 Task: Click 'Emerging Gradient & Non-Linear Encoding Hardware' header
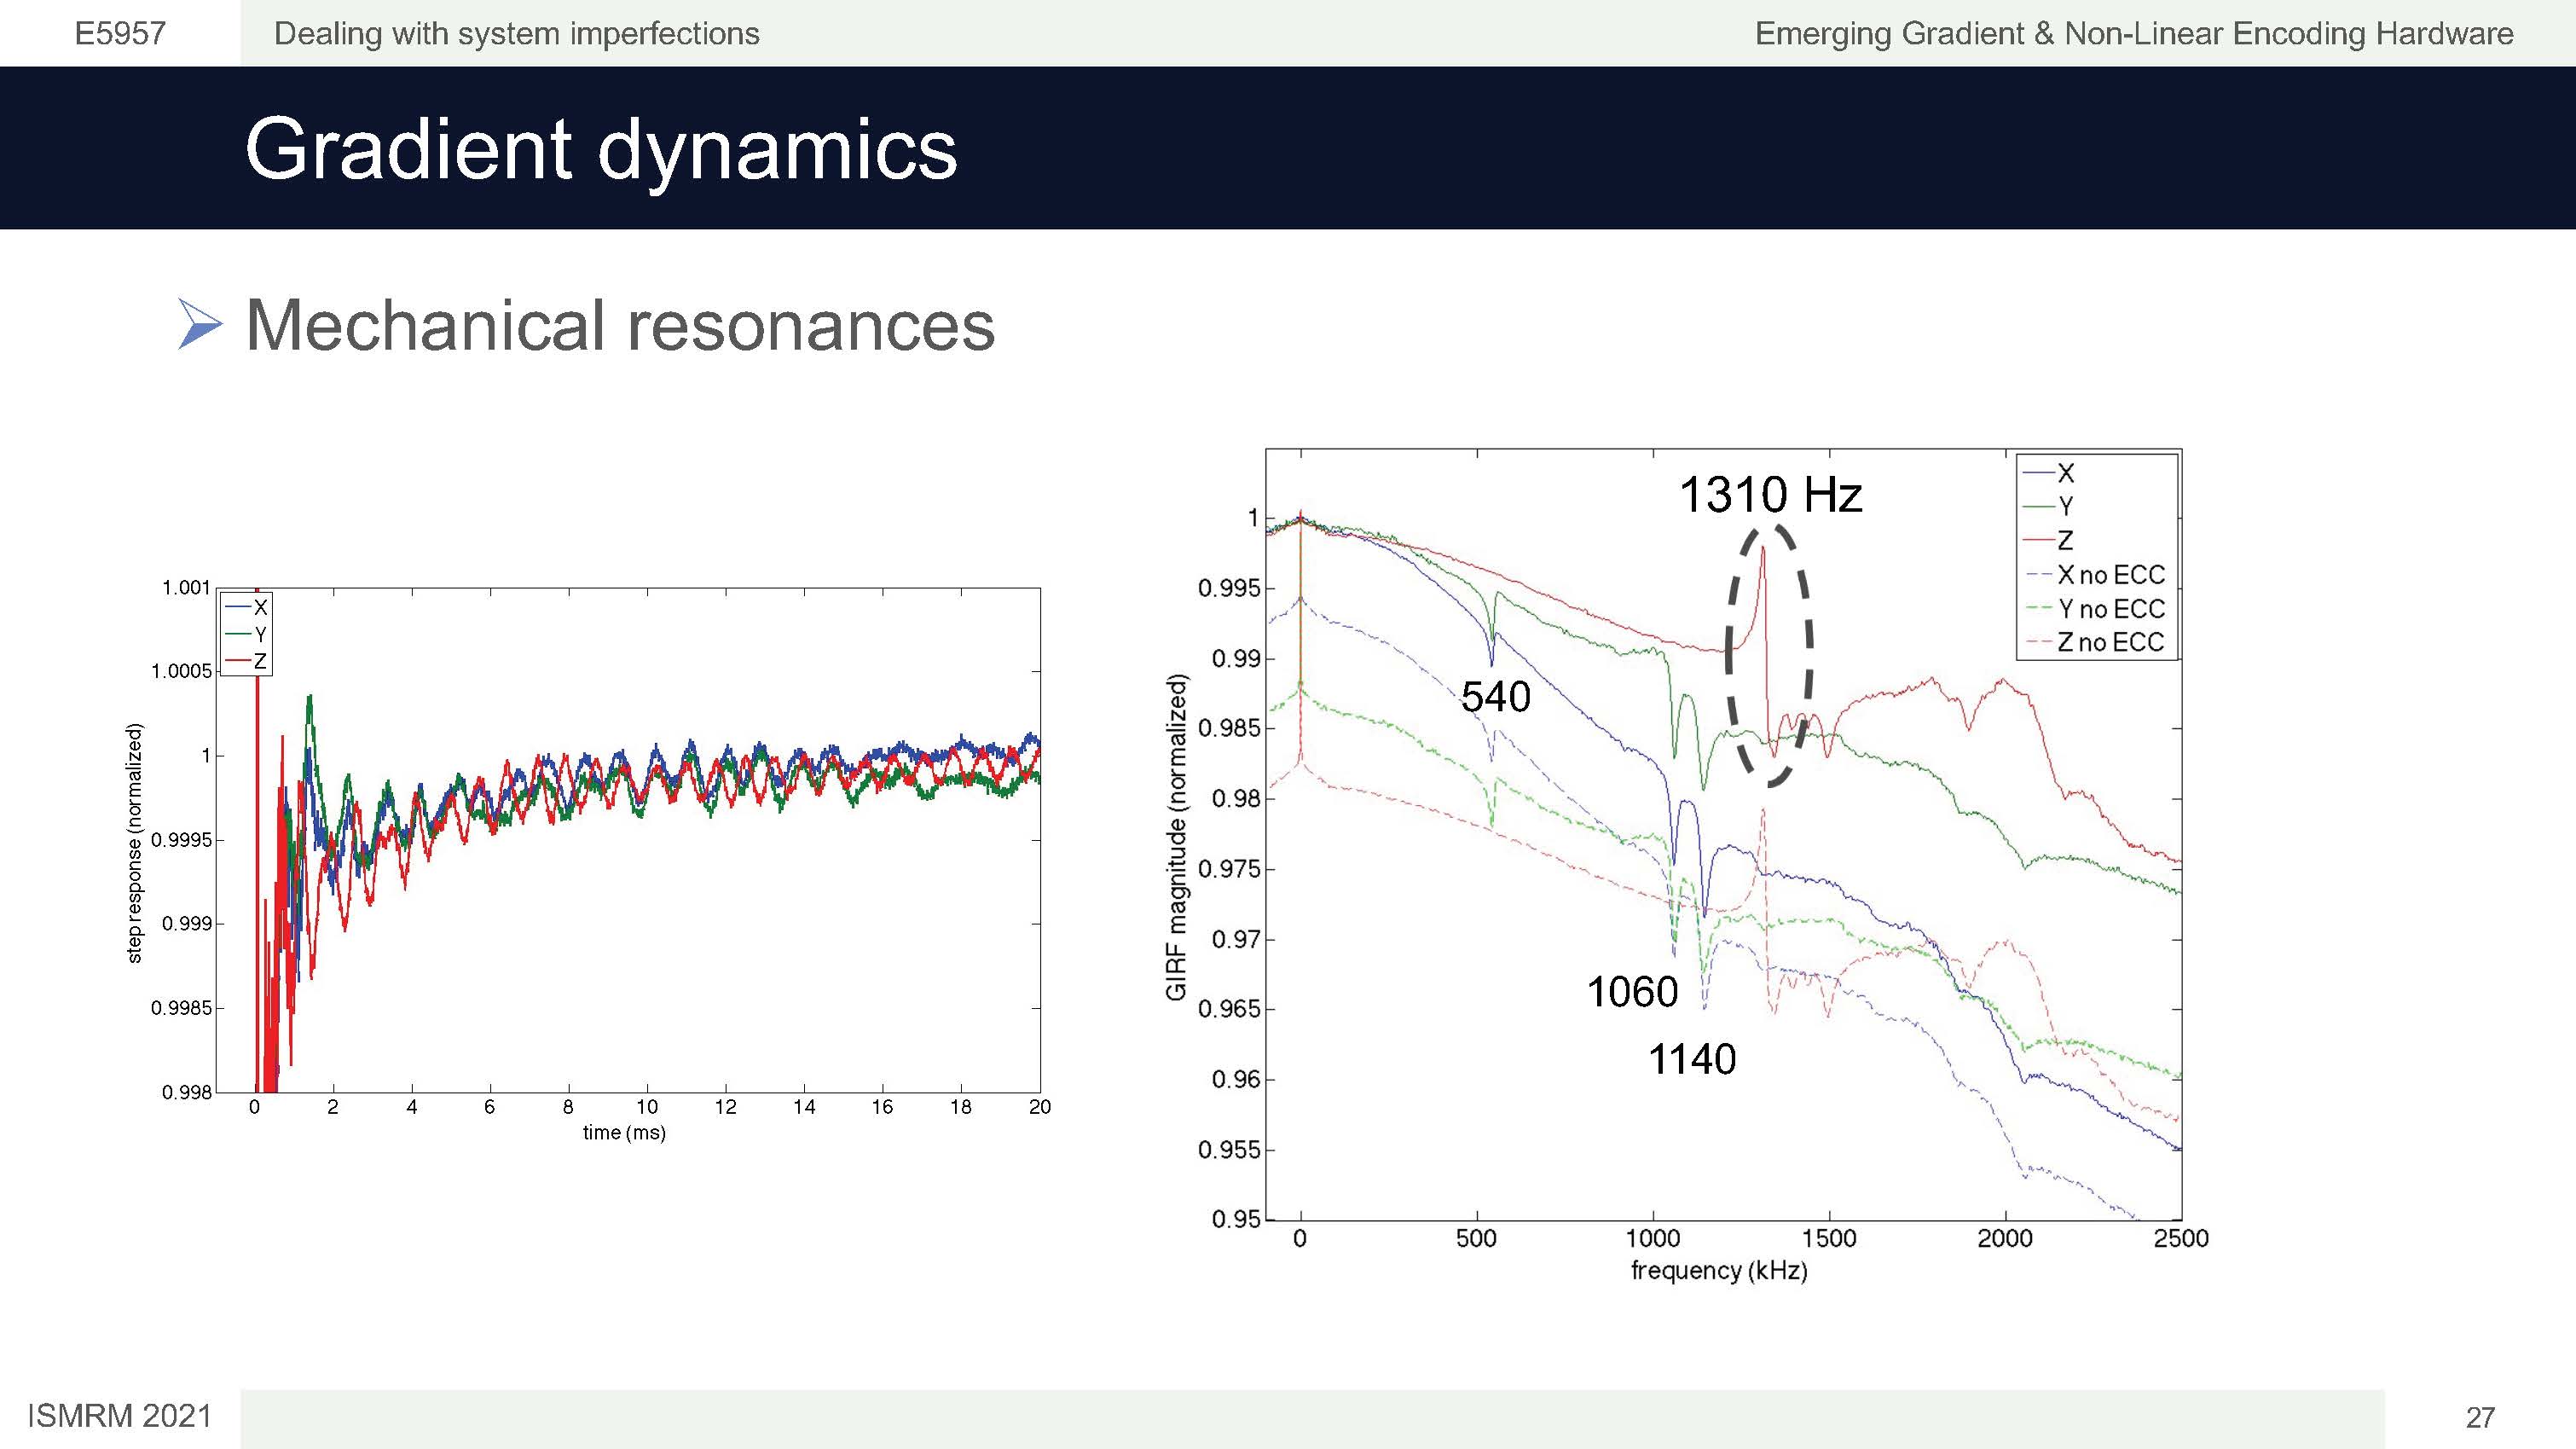click(2134, 33)
